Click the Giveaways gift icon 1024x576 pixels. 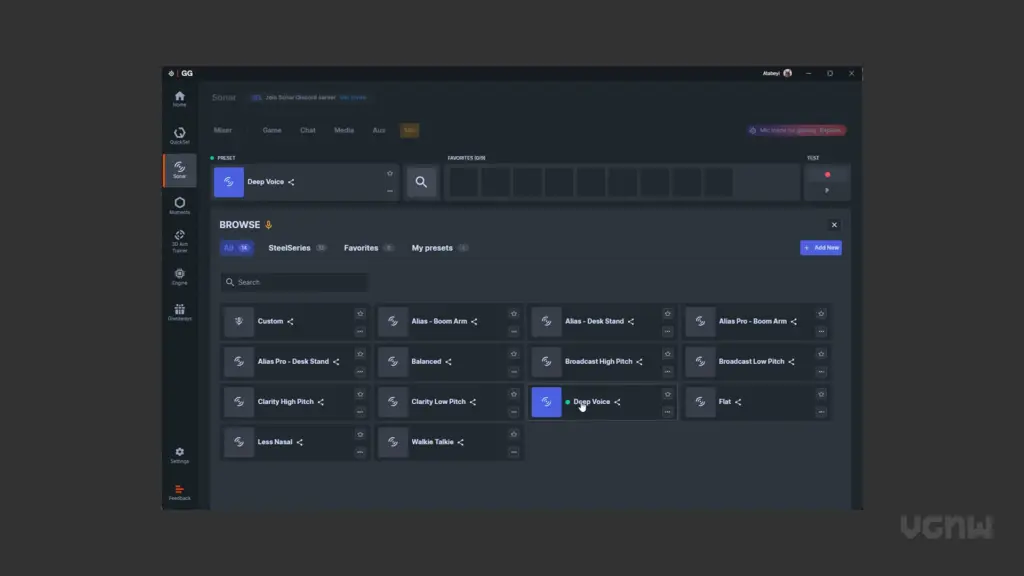[179, 312]
